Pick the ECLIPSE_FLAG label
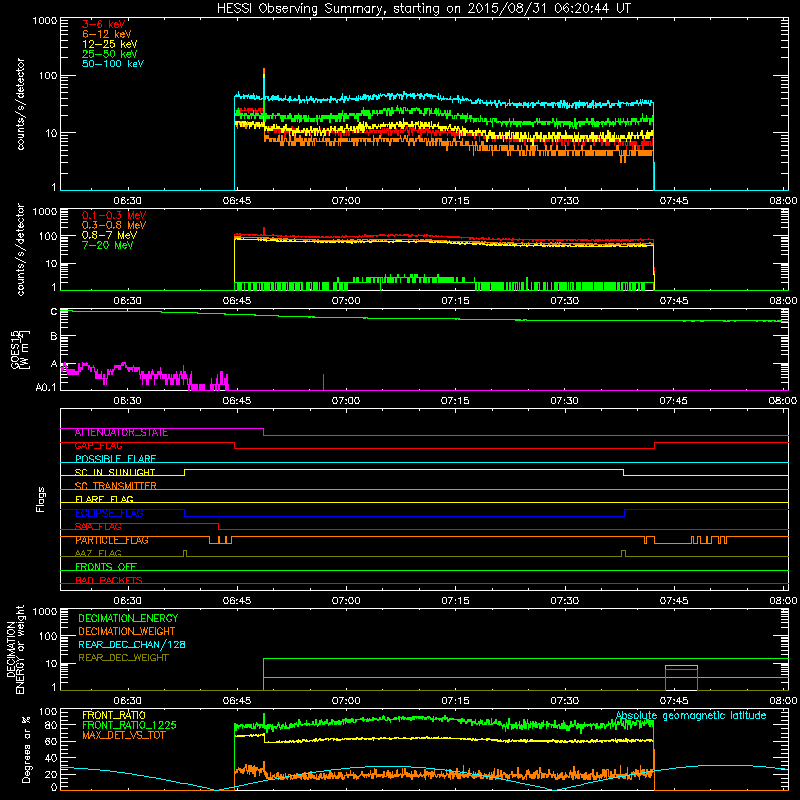The image size is (800, 800). 109,513
